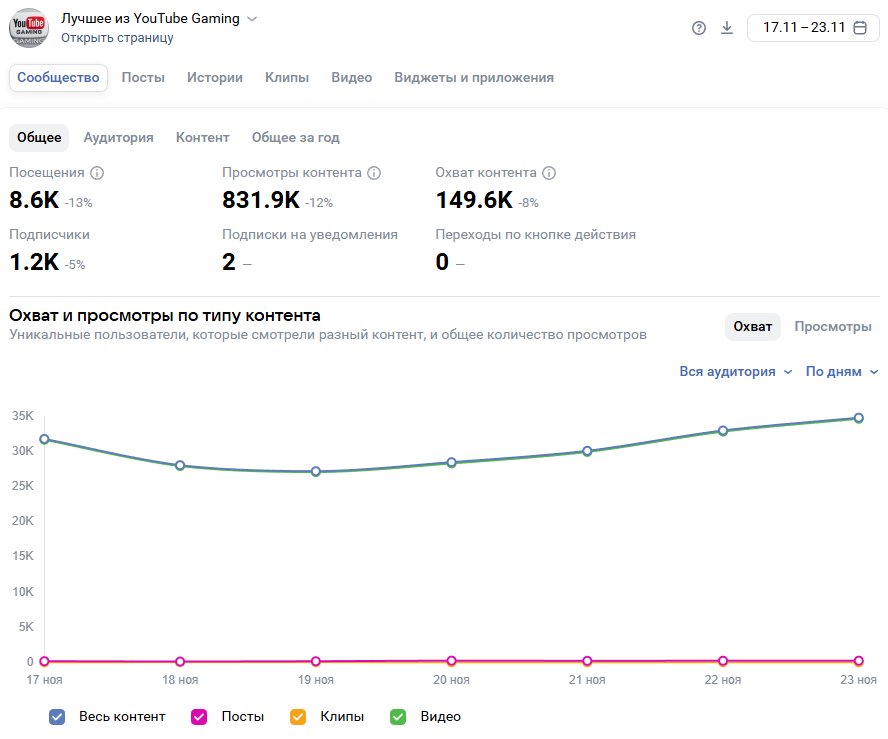Expand the community name dropdown chevron
The height and width of the screenshot is (739, 888).
(x=252, y=19)
